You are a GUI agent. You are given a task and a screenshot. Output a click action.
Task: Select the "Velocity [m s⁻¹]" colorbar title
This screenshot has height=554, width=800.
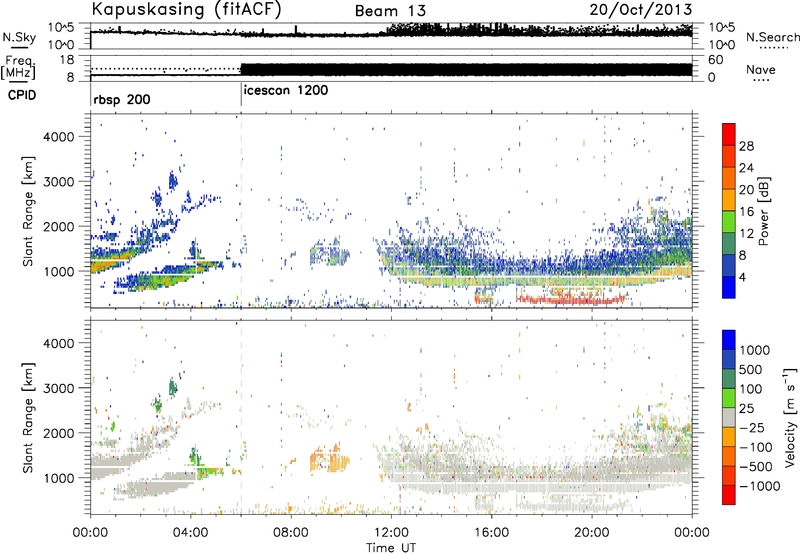click(790, 417)
